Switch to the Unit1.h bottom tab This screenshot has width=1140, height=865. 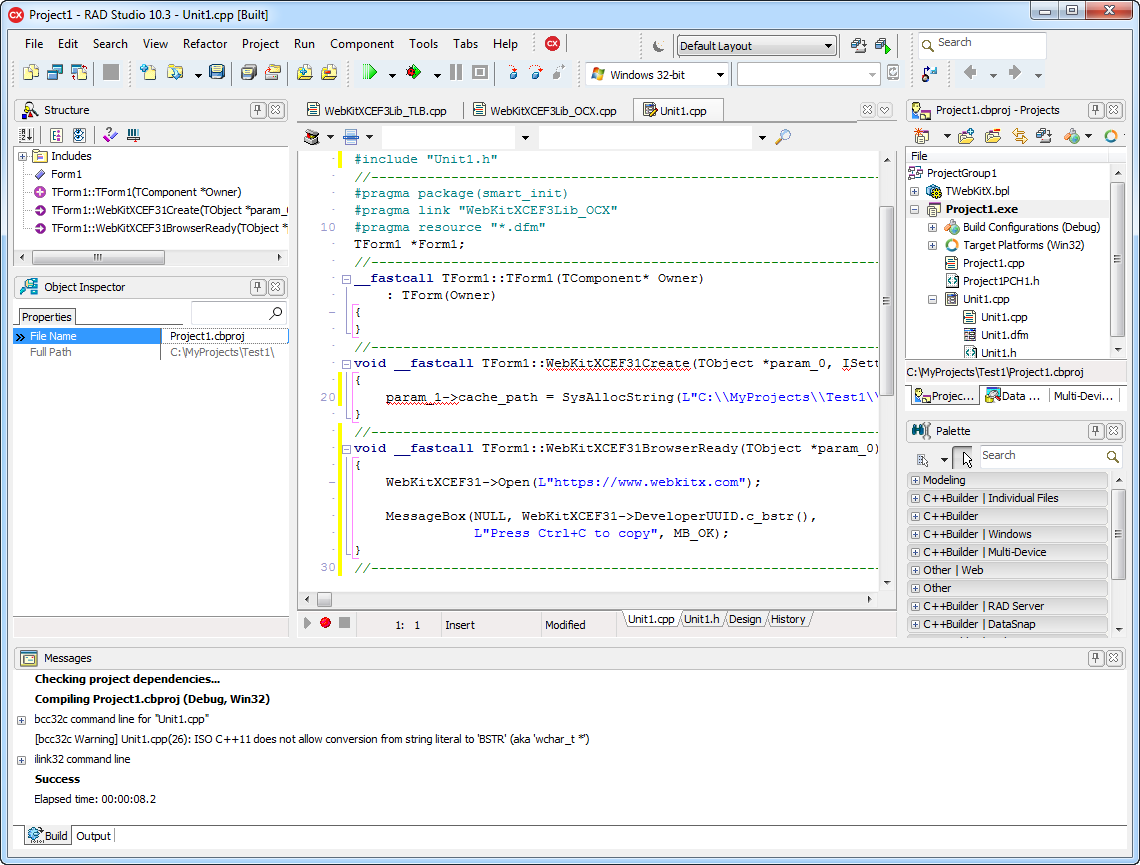coord(701,619)
